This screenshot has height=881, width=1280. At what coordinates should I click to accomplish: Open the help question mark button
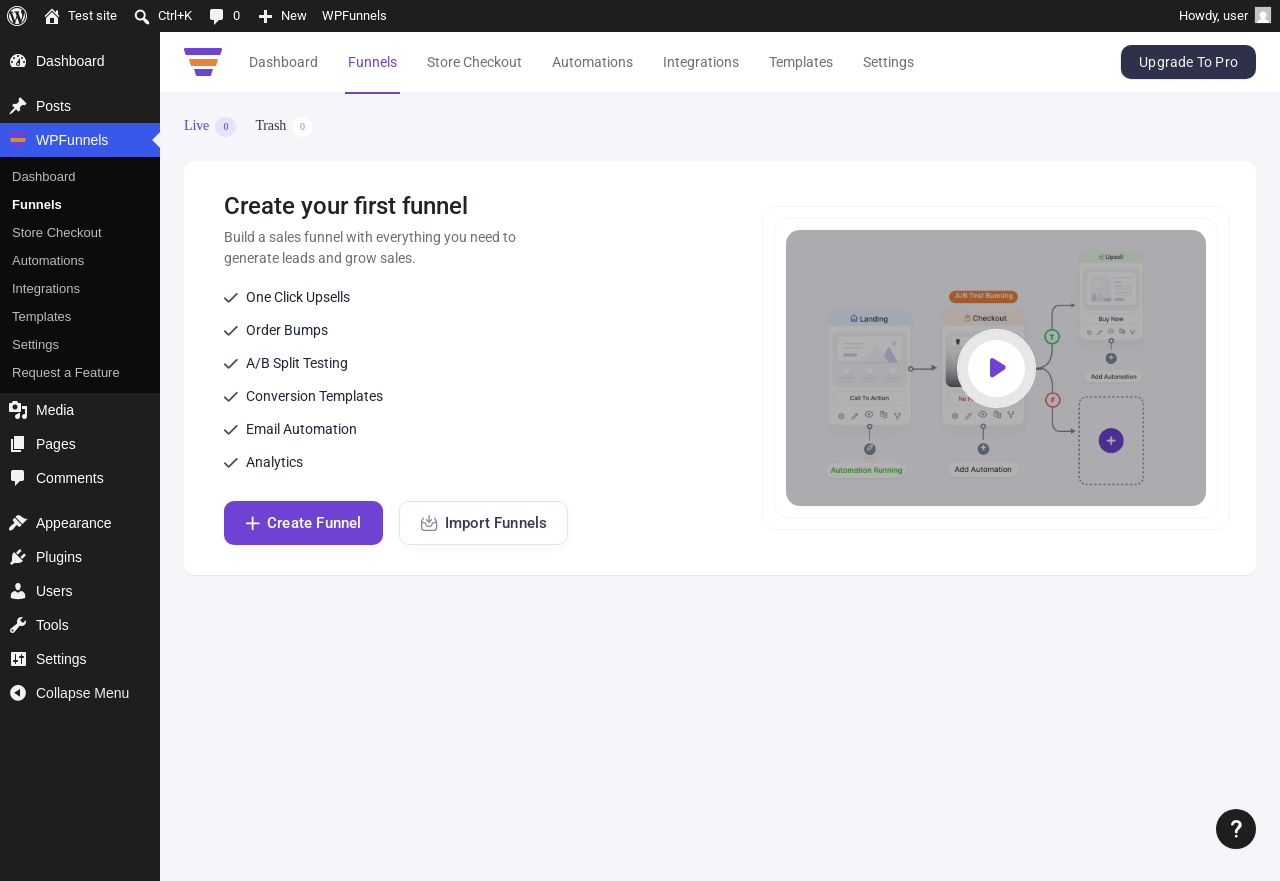click(x=1236, y=829)
